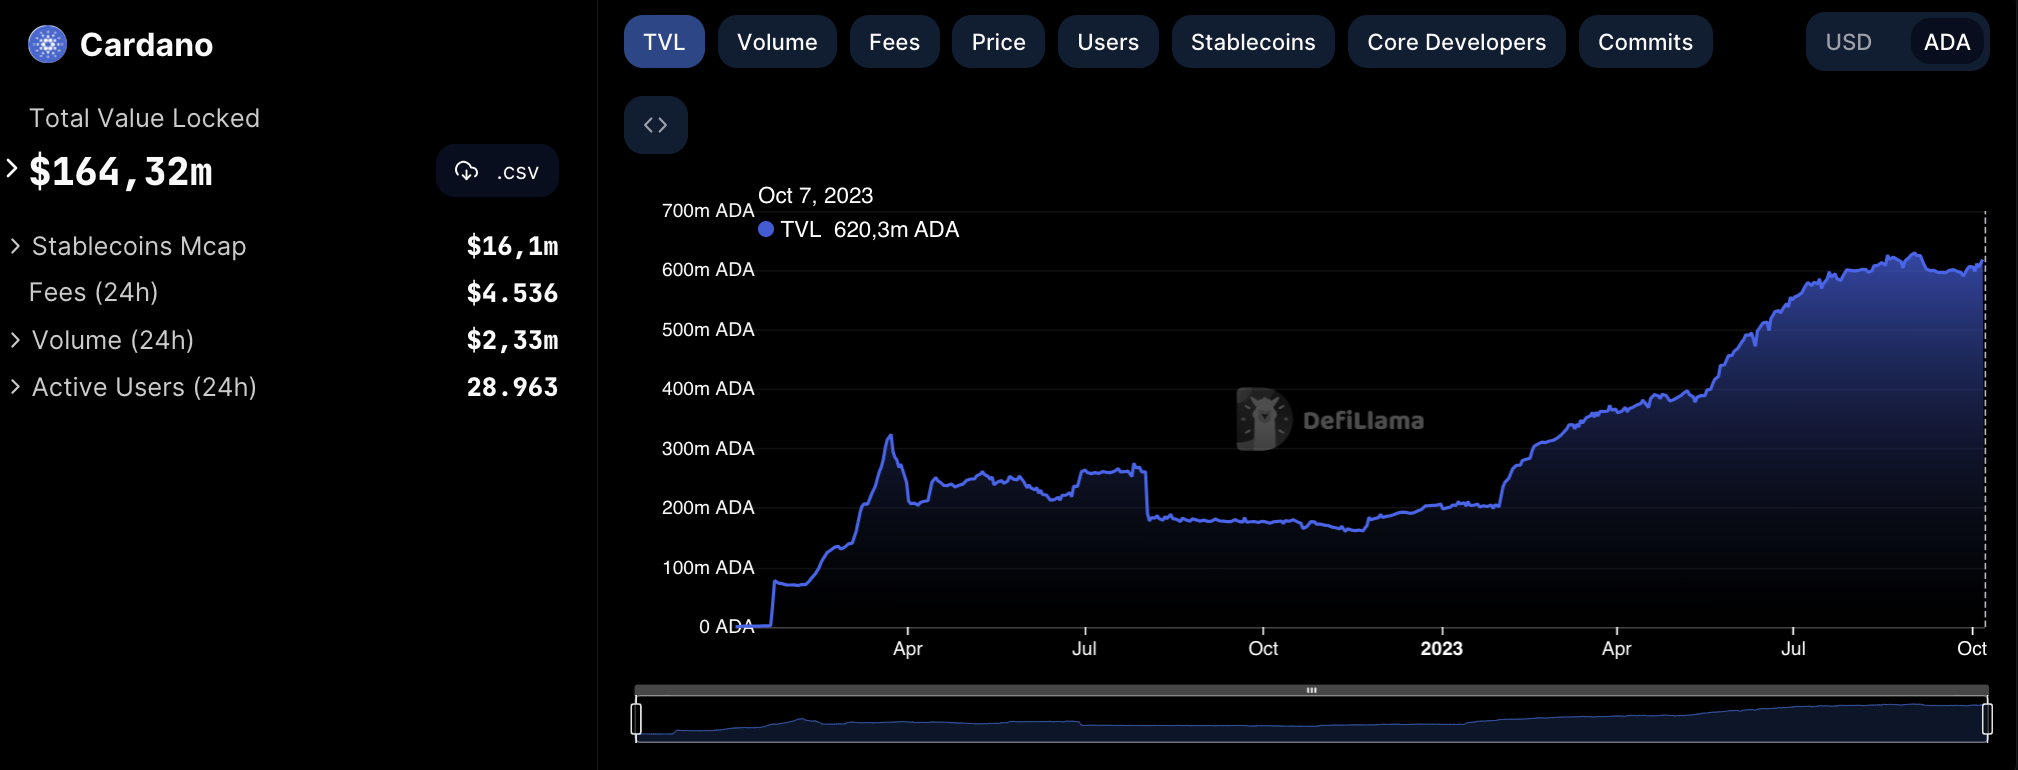Screen dimensions: 2018x770
Task: Click the right handle of range slider
Action: (x=1987, y=719)
